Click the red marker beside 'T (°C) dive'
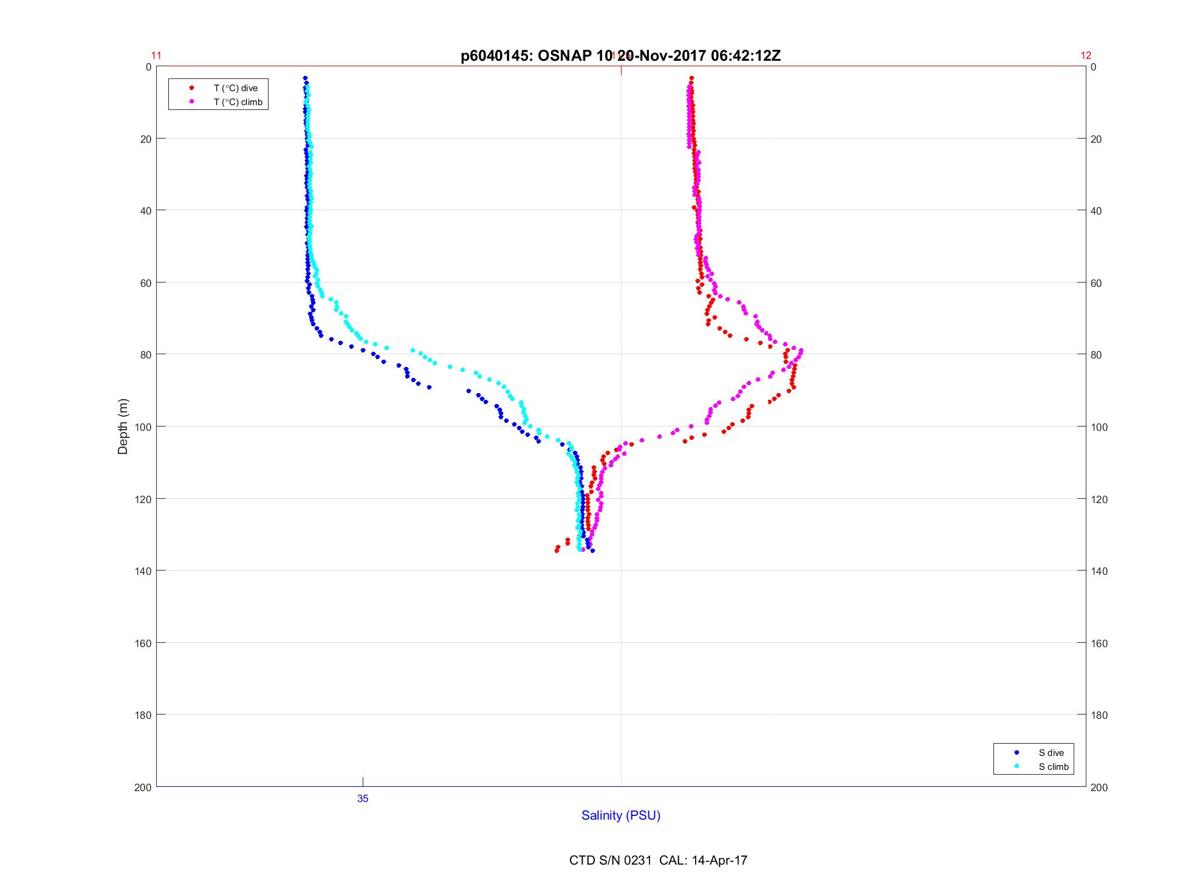This screenshot has height=885, width=1200. [191, 88]
